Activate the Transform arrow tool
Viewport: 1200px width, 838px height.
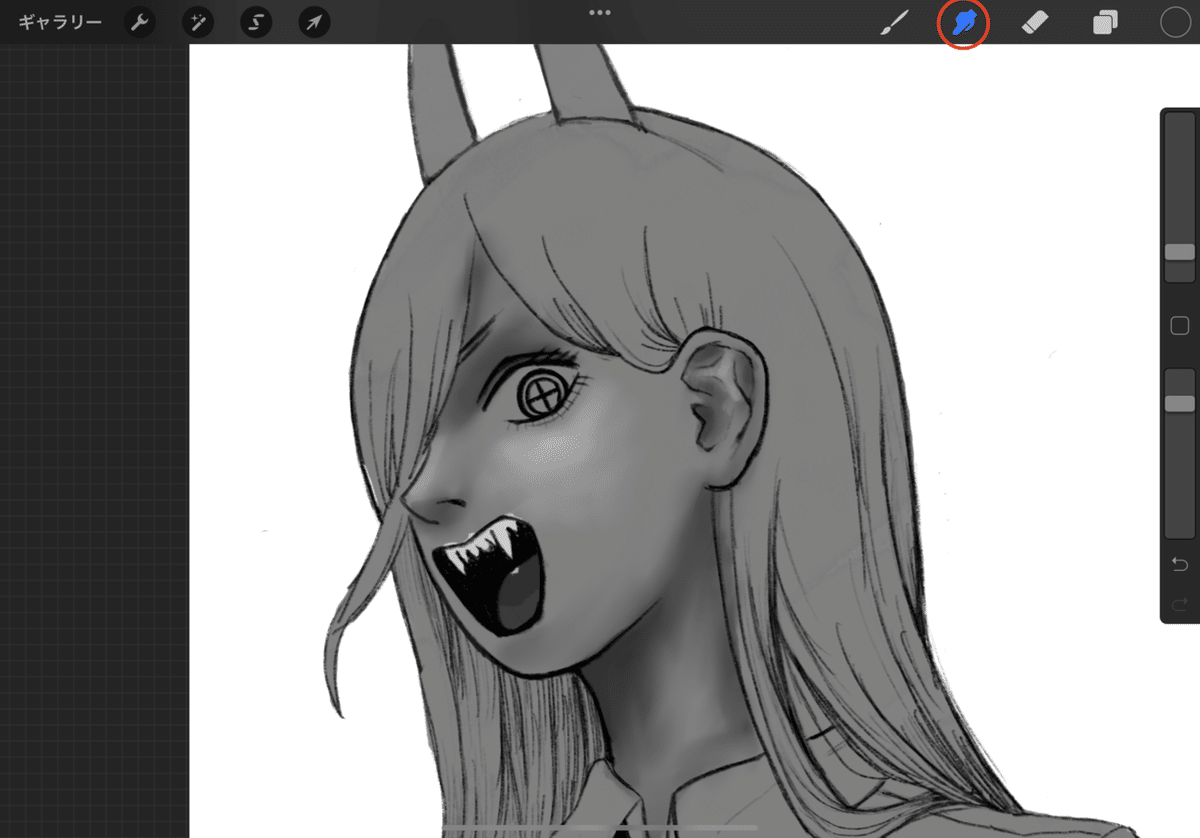click(315, 22)
